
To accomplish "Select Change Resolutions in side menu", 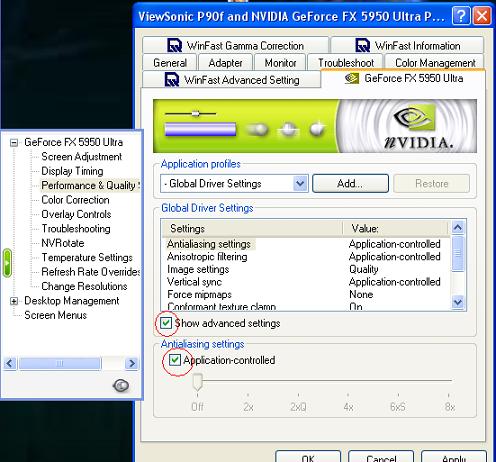I will 84,286.
